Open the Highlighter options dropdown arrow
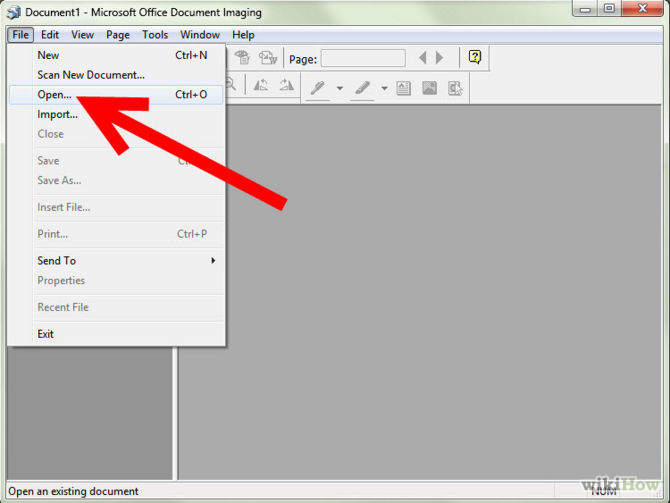Viewport: 670px width, 503px height. pos(384,88)
